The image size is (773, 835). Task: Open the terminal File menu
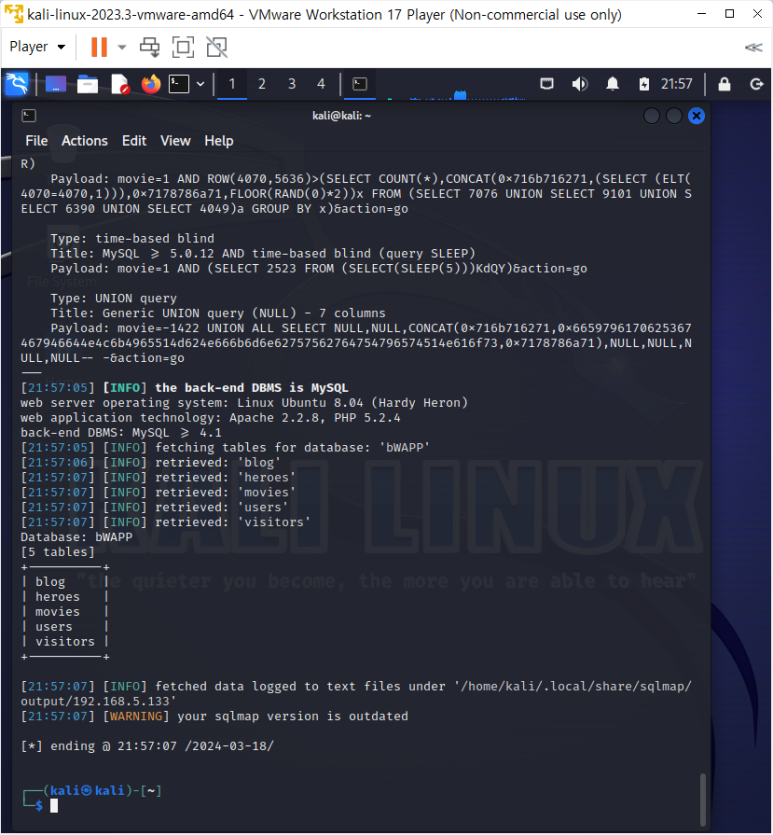click(x=37, y=141)
